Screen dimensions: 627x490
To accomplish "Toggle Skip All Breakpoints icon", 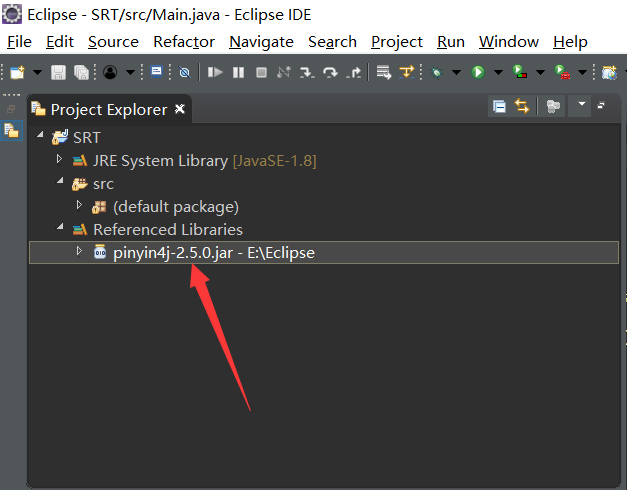I will (184, 72).
